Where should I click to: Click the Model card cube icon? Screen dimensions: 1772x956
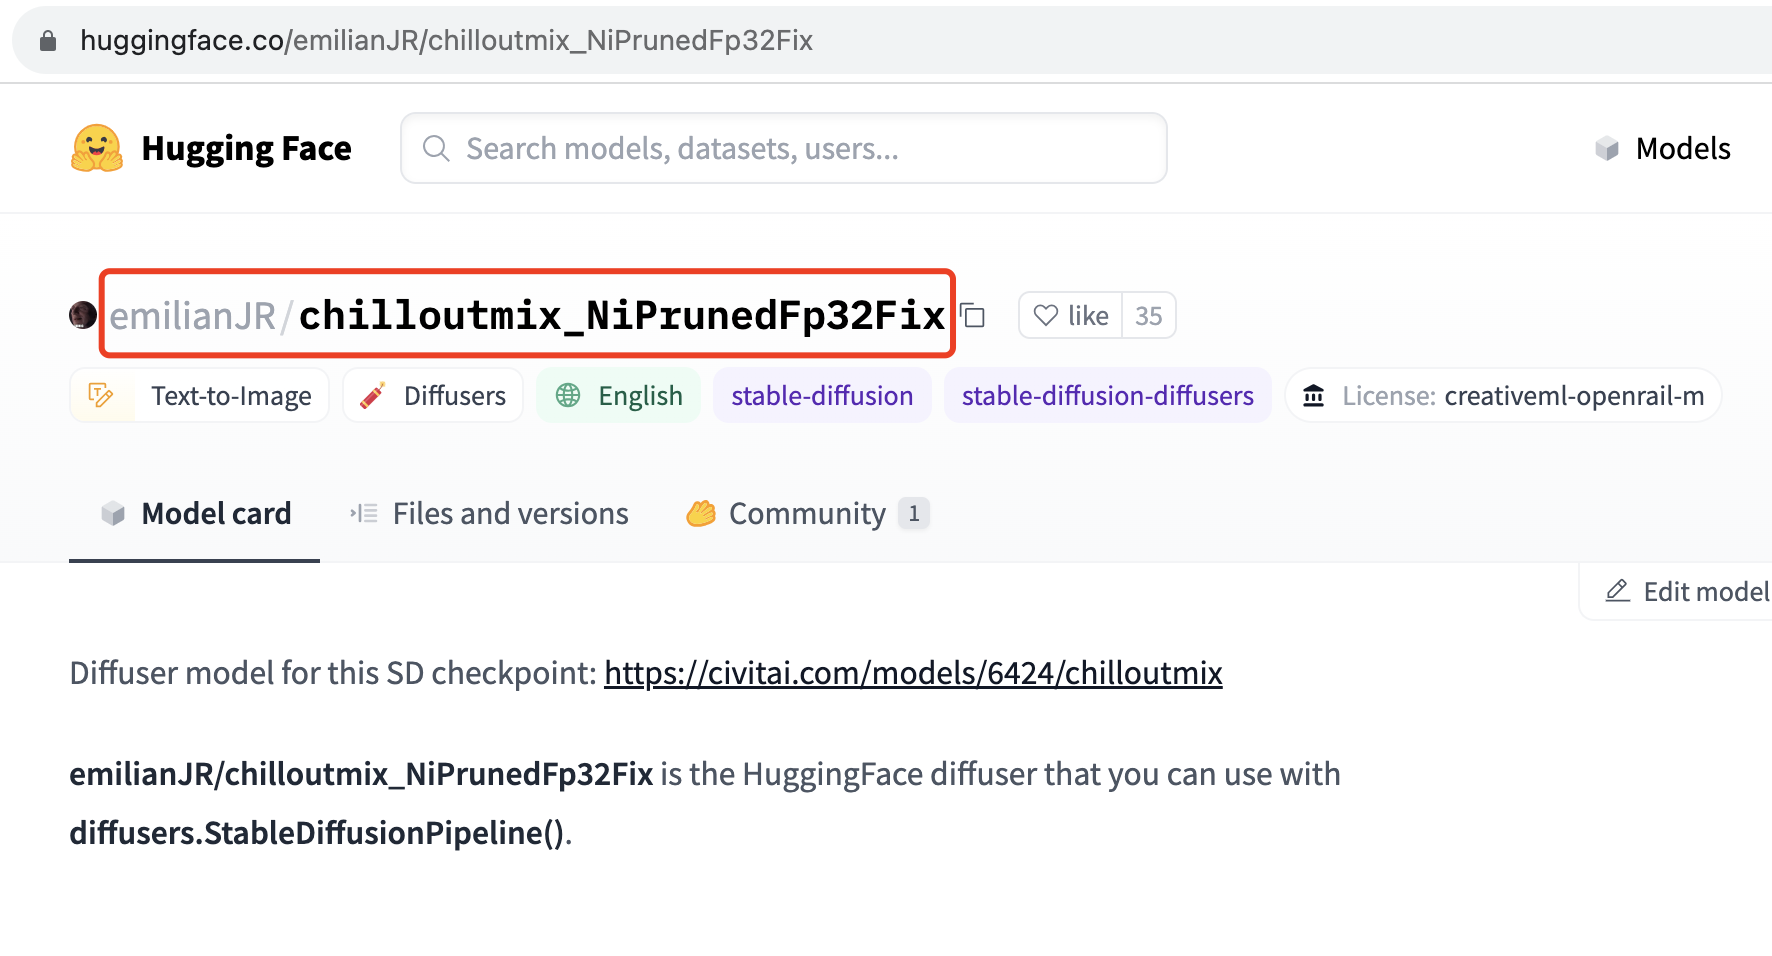coord(113,514)
